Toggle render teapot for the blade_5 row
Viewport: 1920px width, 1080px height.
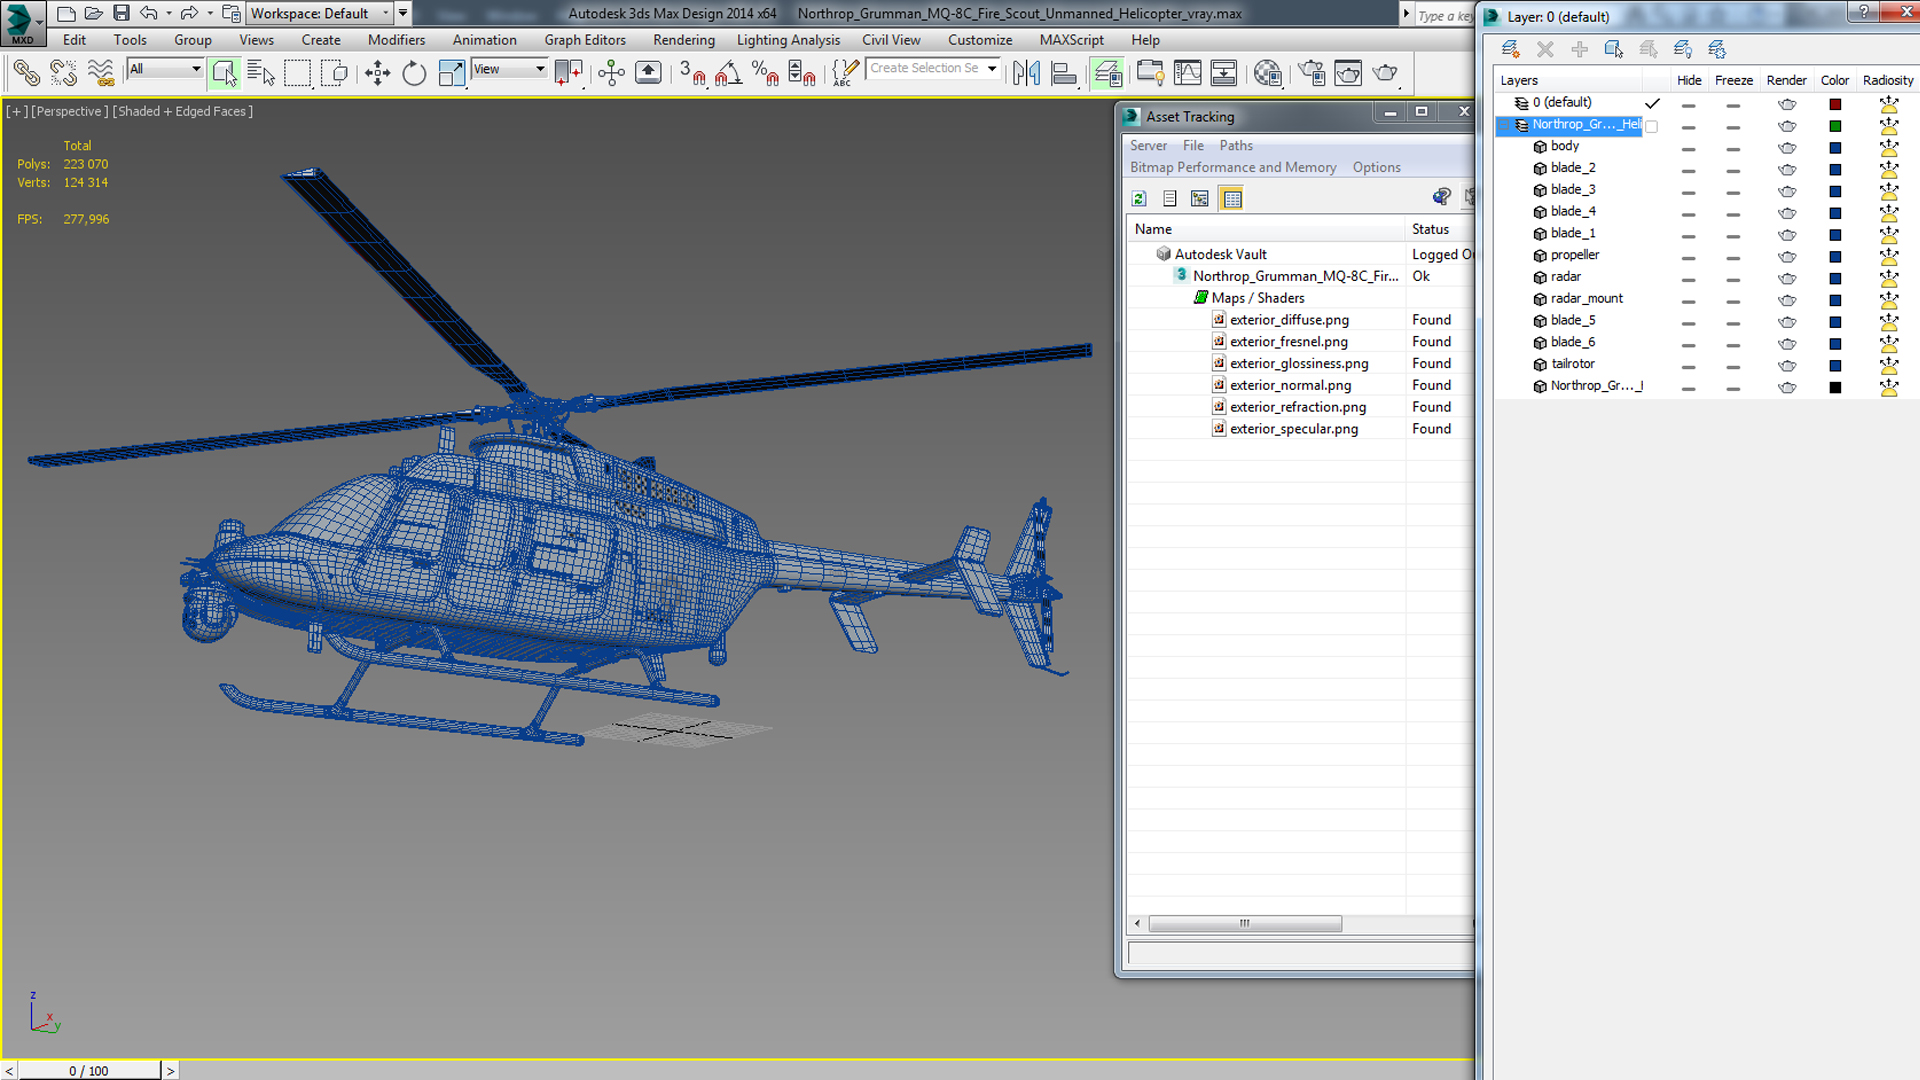pos(1787,322)
